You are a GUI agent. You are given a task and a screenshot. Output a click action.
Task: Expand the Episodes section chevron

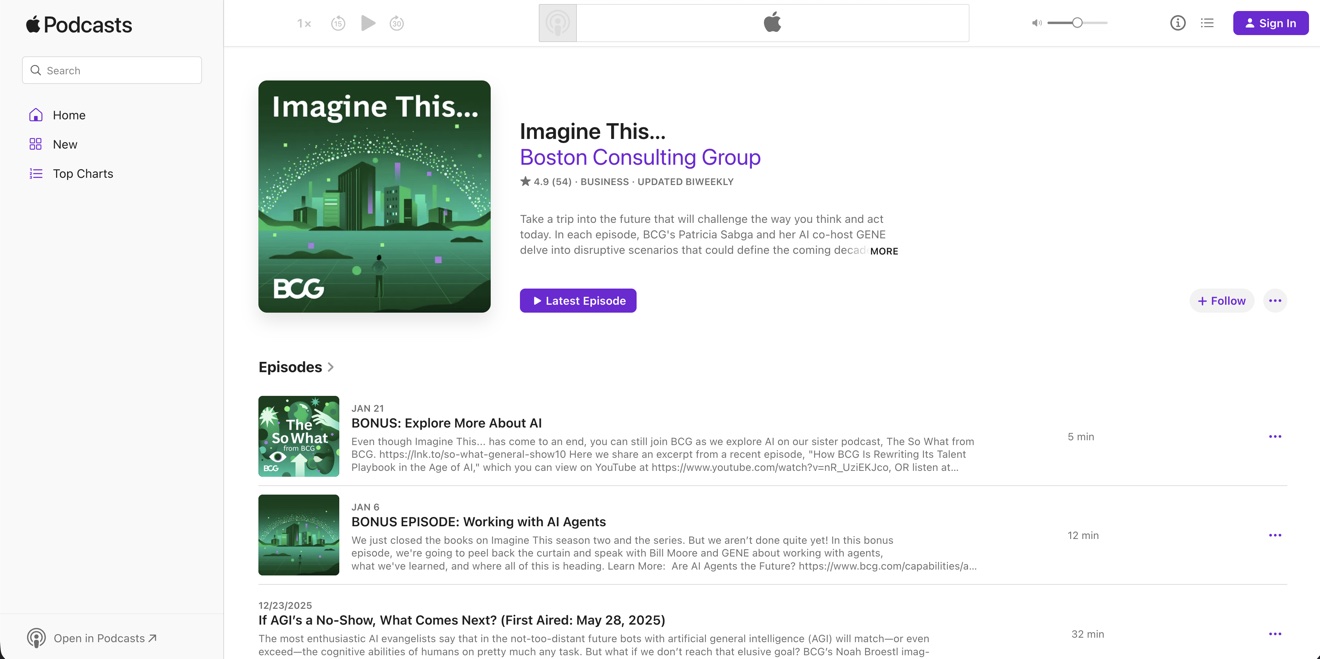pyautogui.click(x=330, y=367)
